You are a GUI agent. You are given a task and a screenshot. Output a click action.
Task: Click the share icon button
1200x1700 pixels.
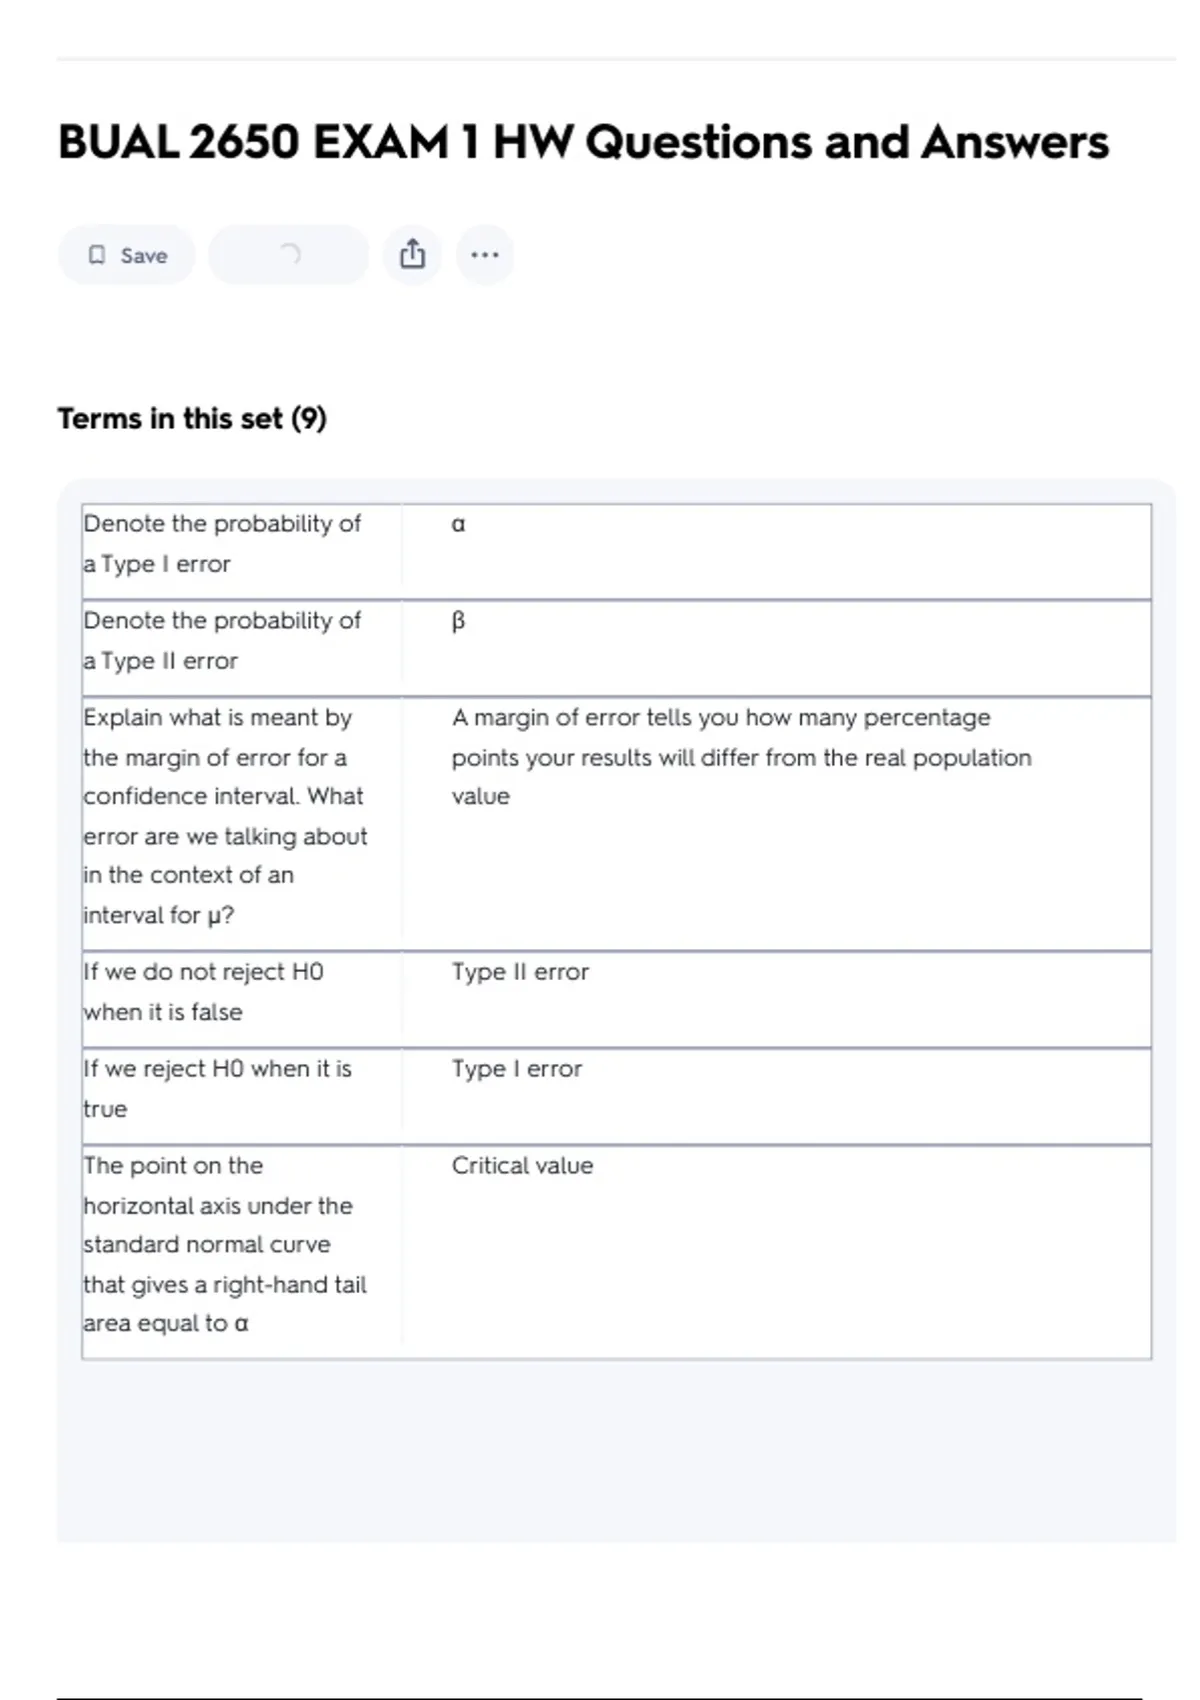412,255
